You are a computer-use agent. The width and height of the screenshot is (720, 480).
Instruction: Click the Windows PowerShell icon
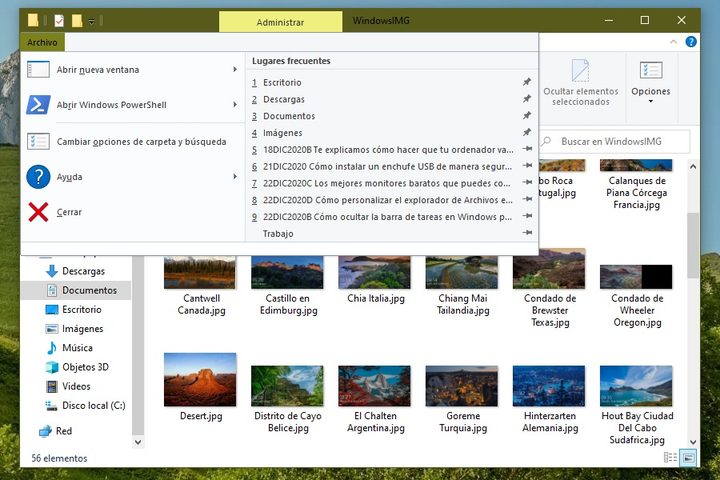pyautogui.click(x=38, y=105)
